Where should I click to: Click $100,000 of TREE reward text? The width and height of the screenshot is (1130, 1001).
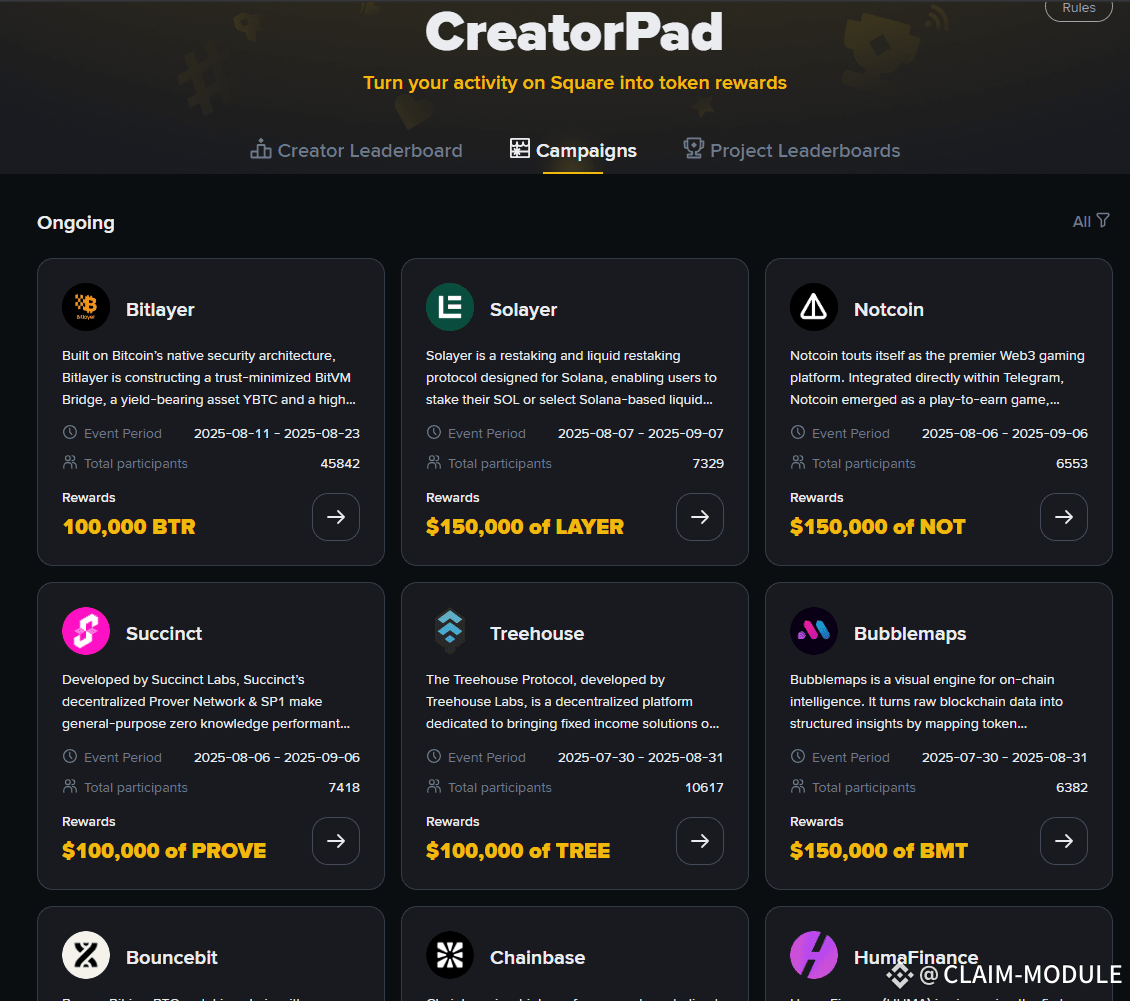pyautogui.click(x=517, y=851)
